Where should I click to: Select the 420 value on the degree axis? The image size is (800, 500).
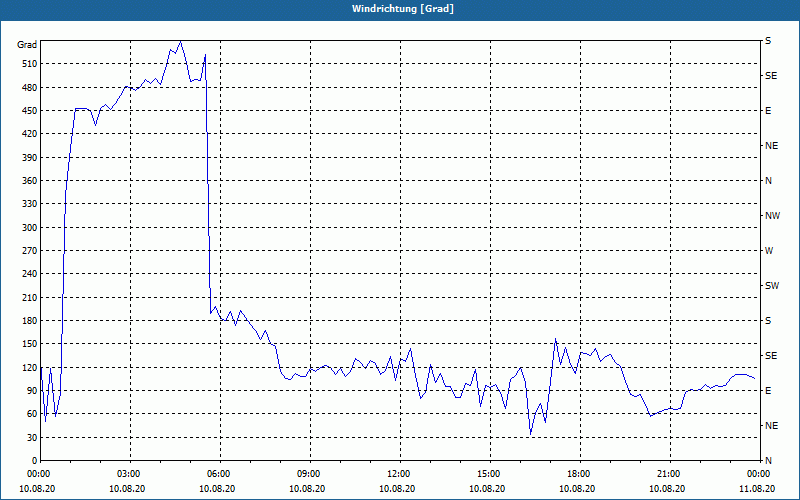tap(30, 134)
